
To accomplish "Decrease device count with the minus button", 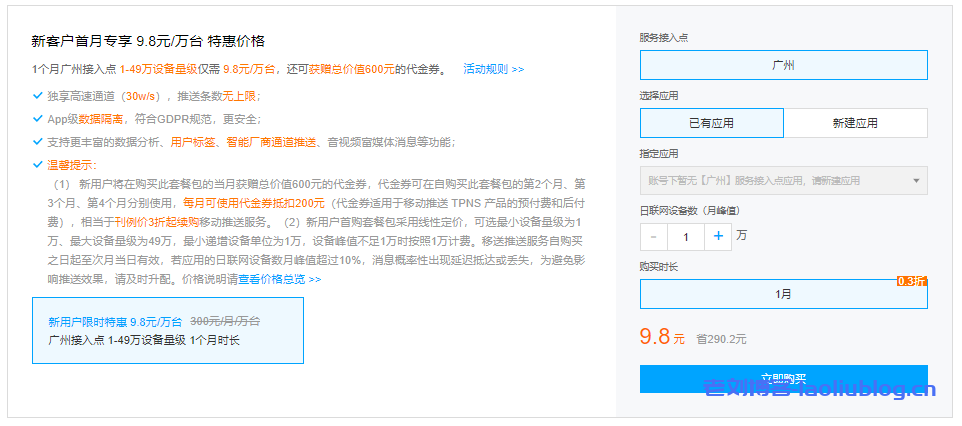I will click(653, 237).
